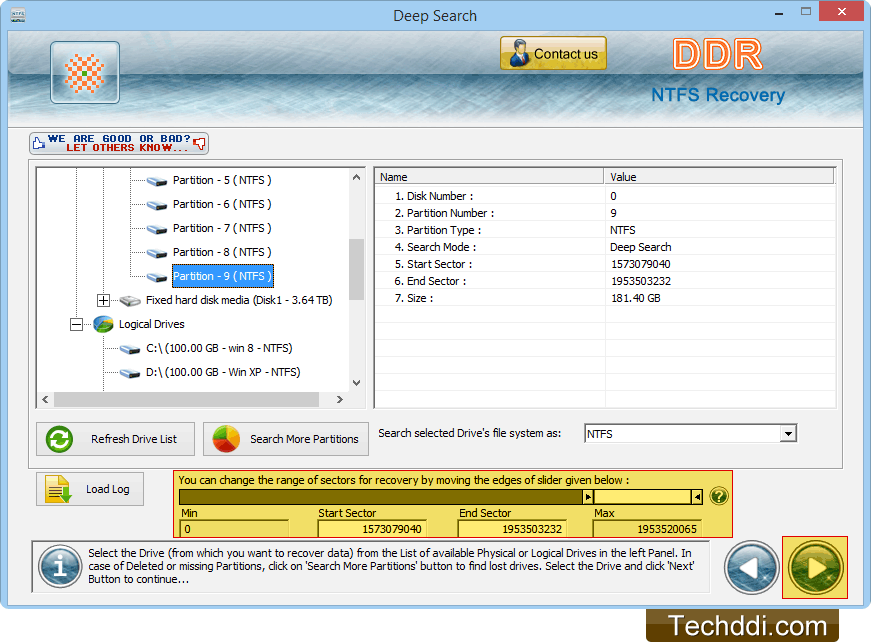
Task: Click the drive icon beside Partition - 7
Action: point(157,229)
